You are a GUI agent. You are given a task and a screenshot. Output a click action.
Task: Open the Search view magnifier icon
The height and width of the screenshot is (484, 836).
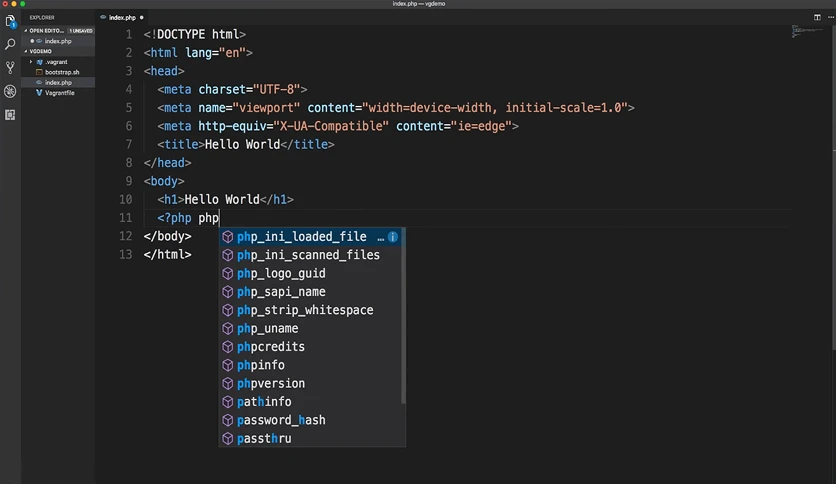pyautogui.click(x=10, y=44)
